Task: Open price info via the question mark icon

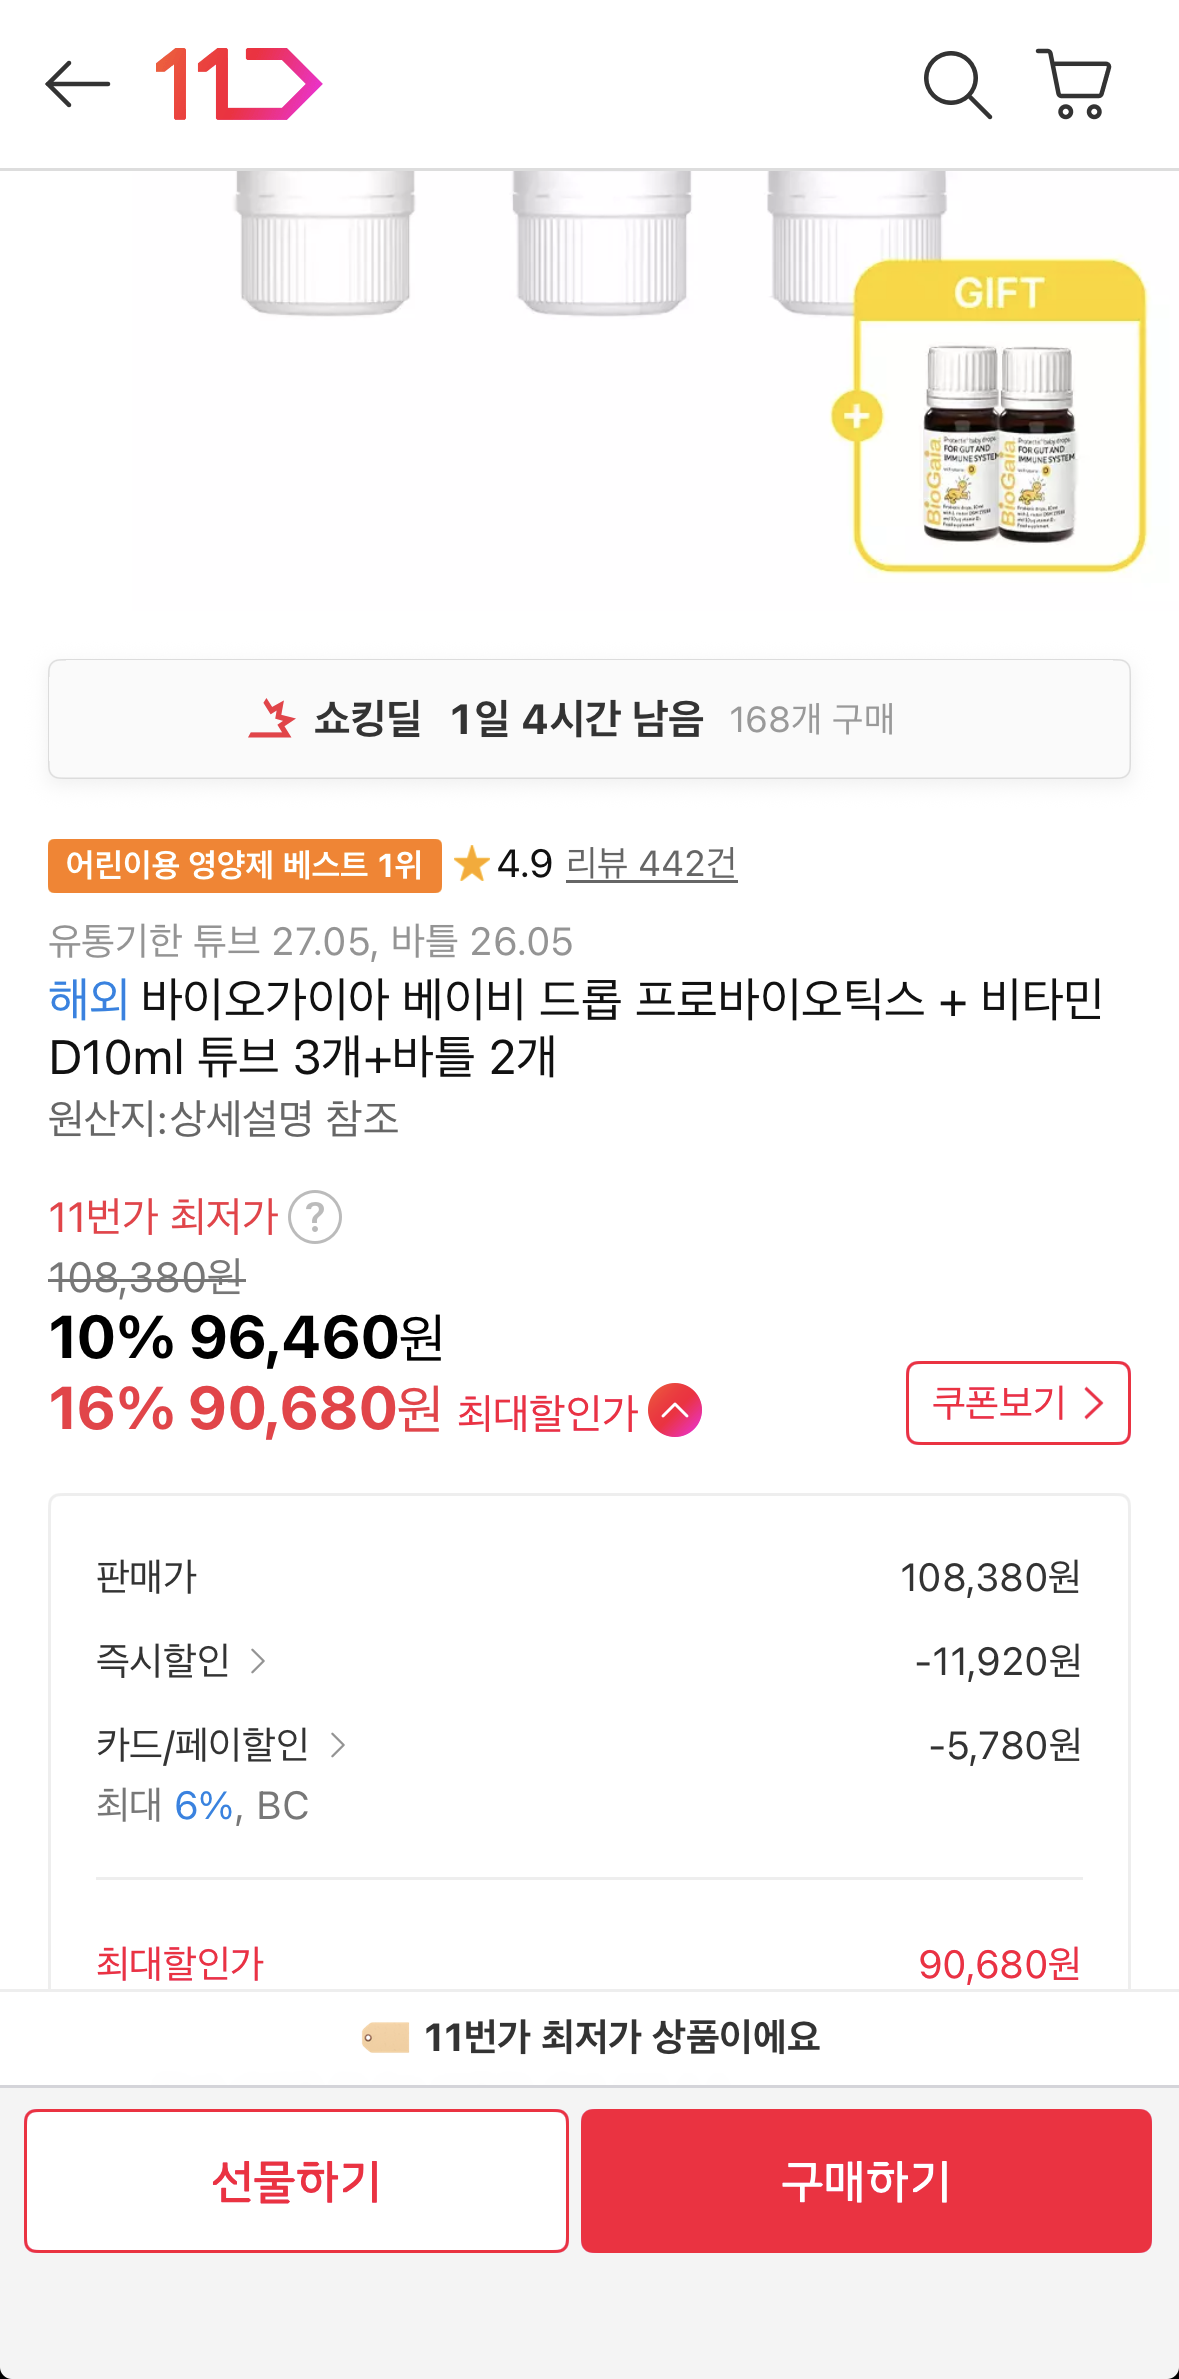Action: [x=315, y=1218]
